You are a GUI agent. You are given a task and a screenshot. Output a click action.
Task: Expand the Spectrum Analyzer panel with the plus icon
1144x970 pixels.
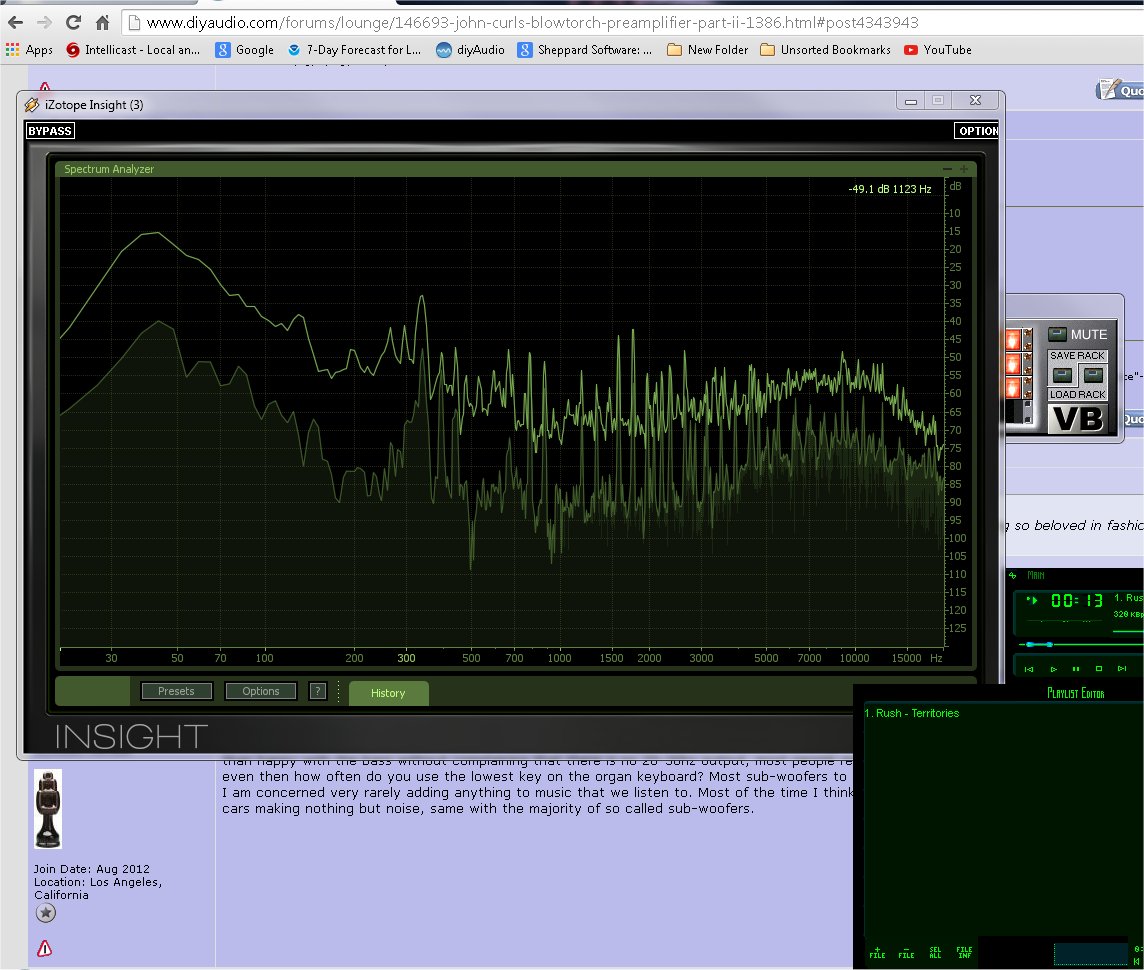pyautogui.click(x=963, y=169)
